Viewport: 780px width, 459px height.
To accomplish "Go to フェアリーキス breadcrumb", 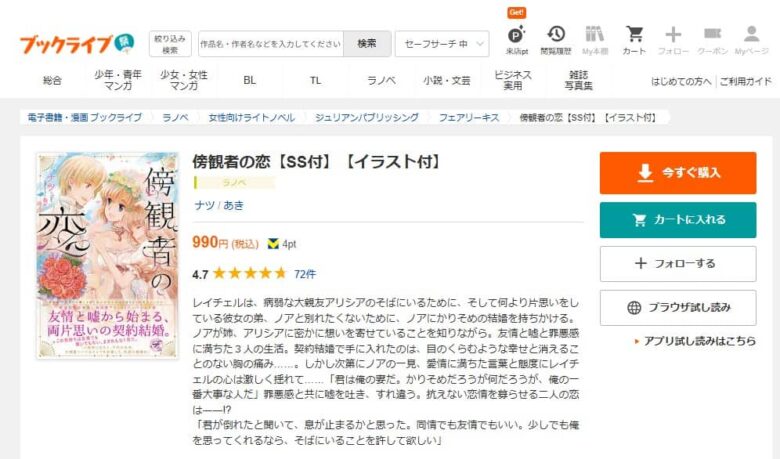I will [469, 118].
